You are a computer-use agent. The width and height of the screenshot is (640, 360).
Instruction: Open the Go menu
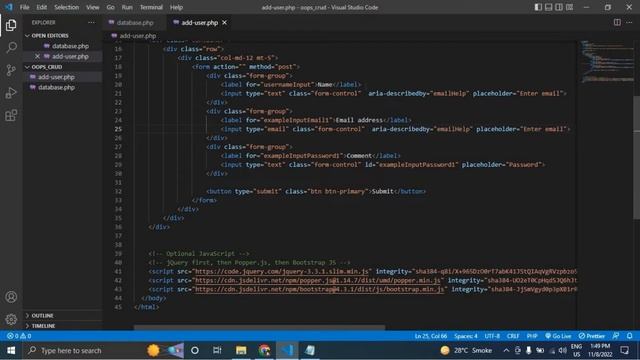(110, 7)
